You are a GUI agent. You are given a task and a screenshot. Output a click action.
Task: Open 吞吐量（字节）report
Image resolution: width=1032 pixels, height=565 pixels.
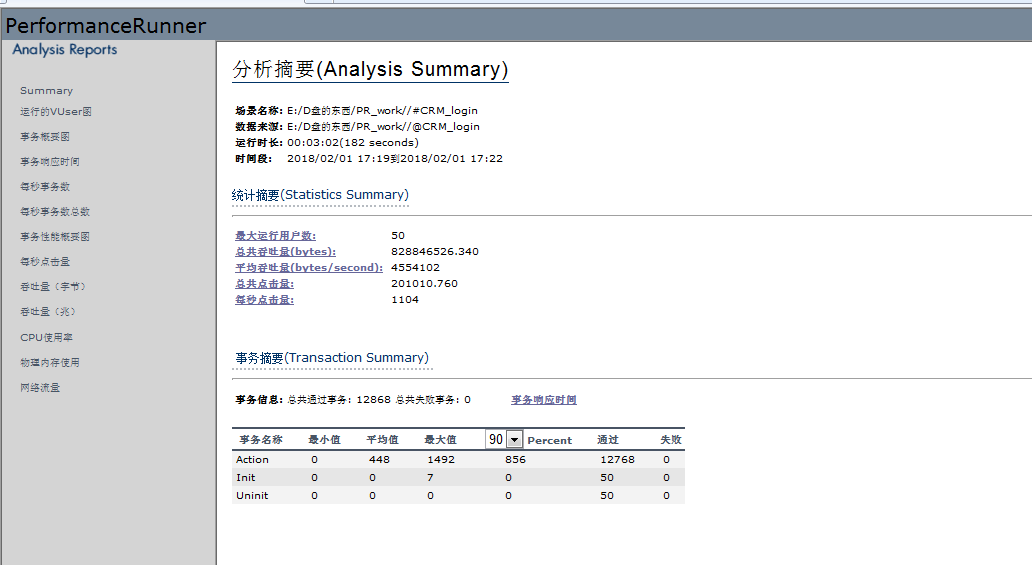tap(53, 287)
